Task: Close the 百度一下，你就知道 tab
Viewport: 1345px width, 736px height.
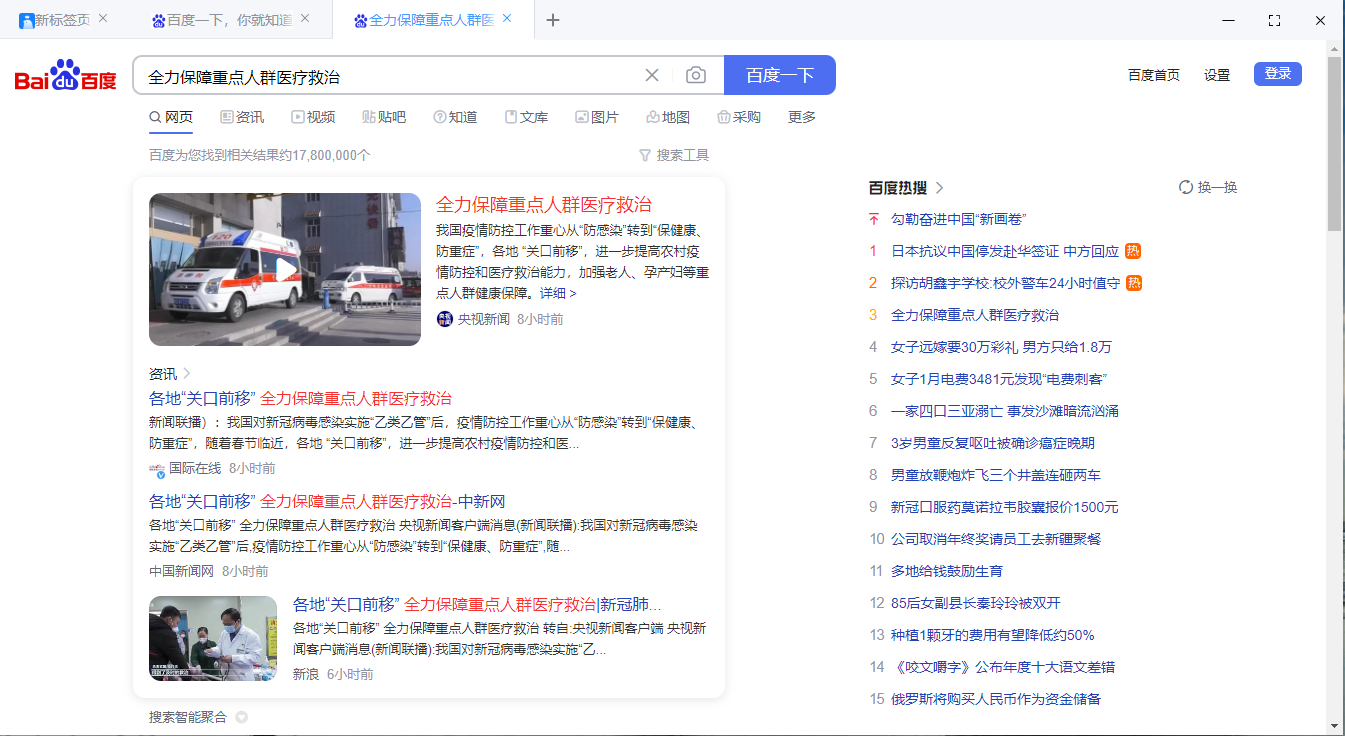Action: point(305,19)
